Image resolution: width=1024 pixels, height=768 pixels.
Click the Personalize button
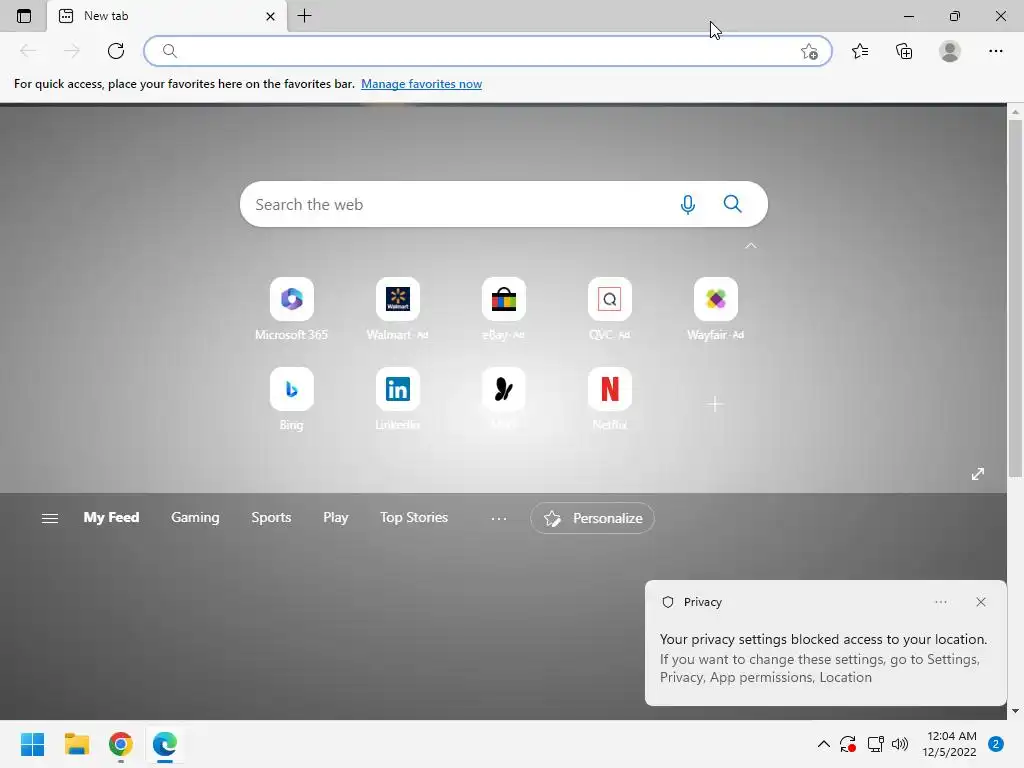click(x=592, y=518)
